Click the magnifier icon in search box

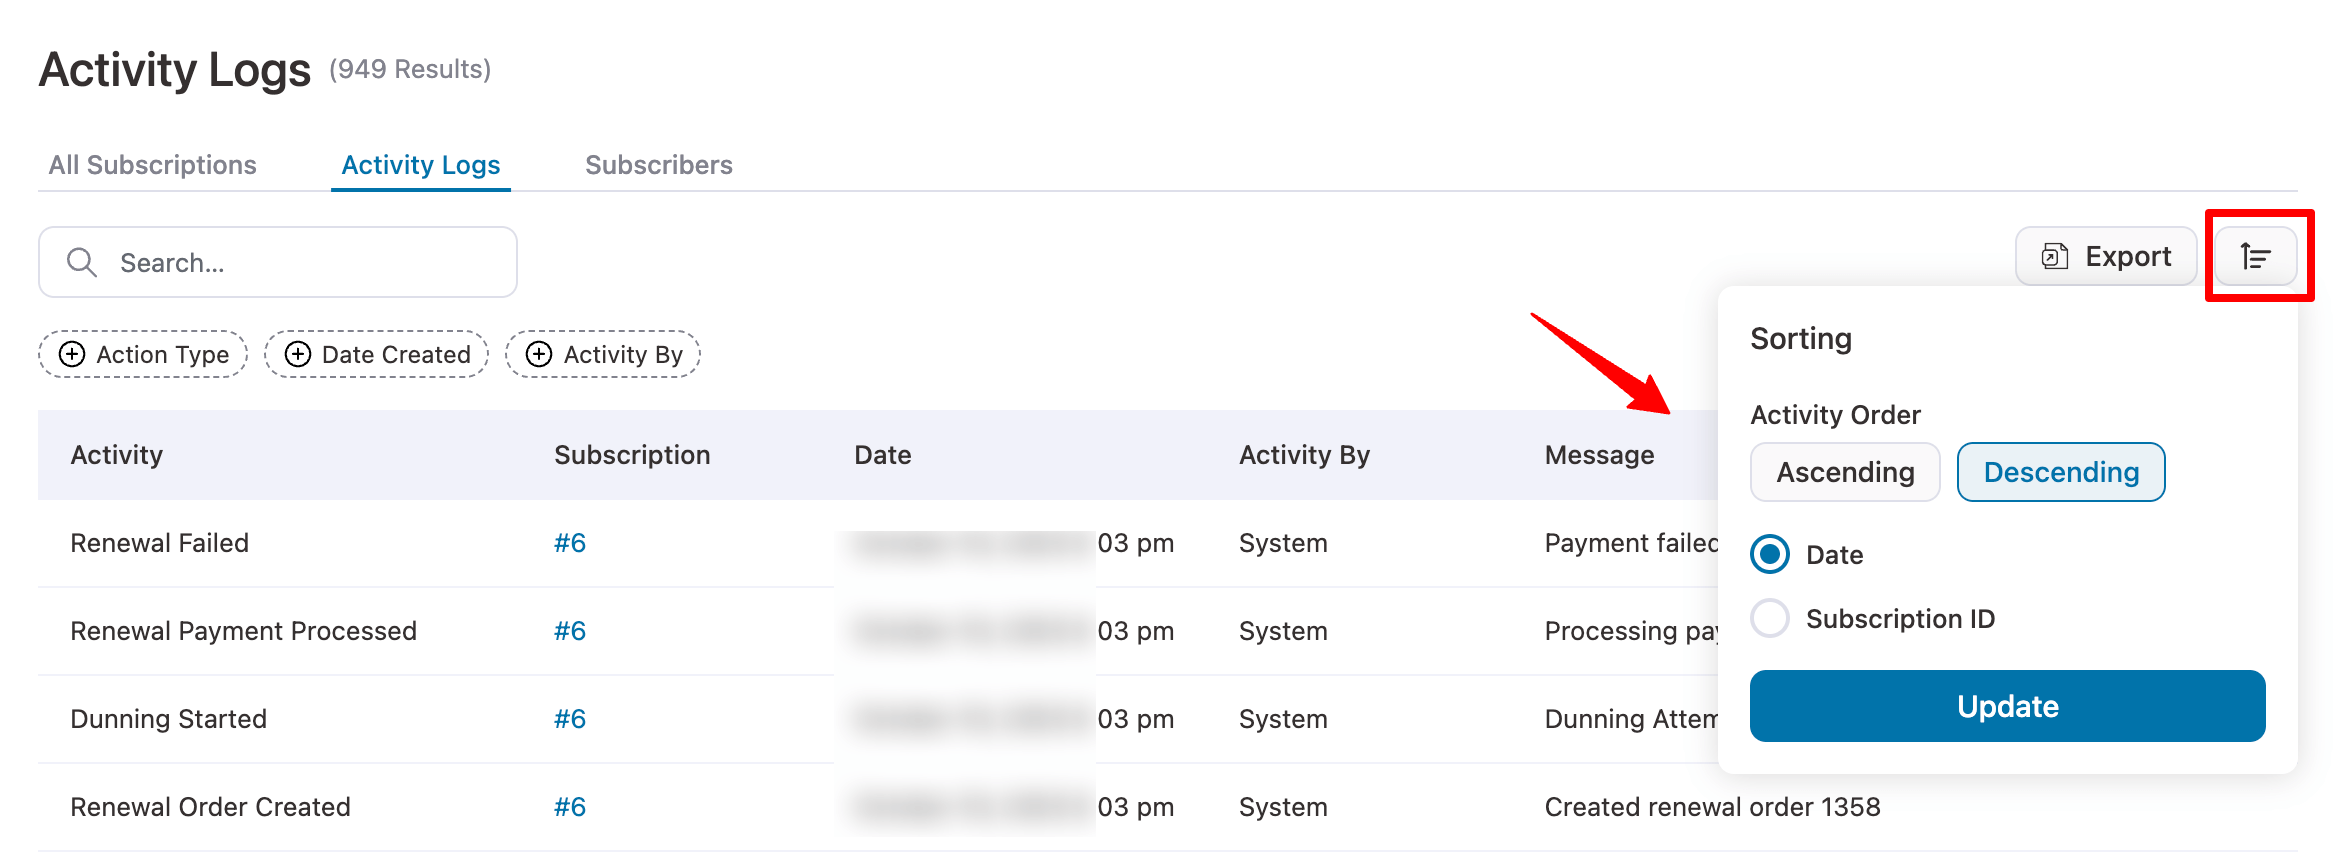coord(81,263)
